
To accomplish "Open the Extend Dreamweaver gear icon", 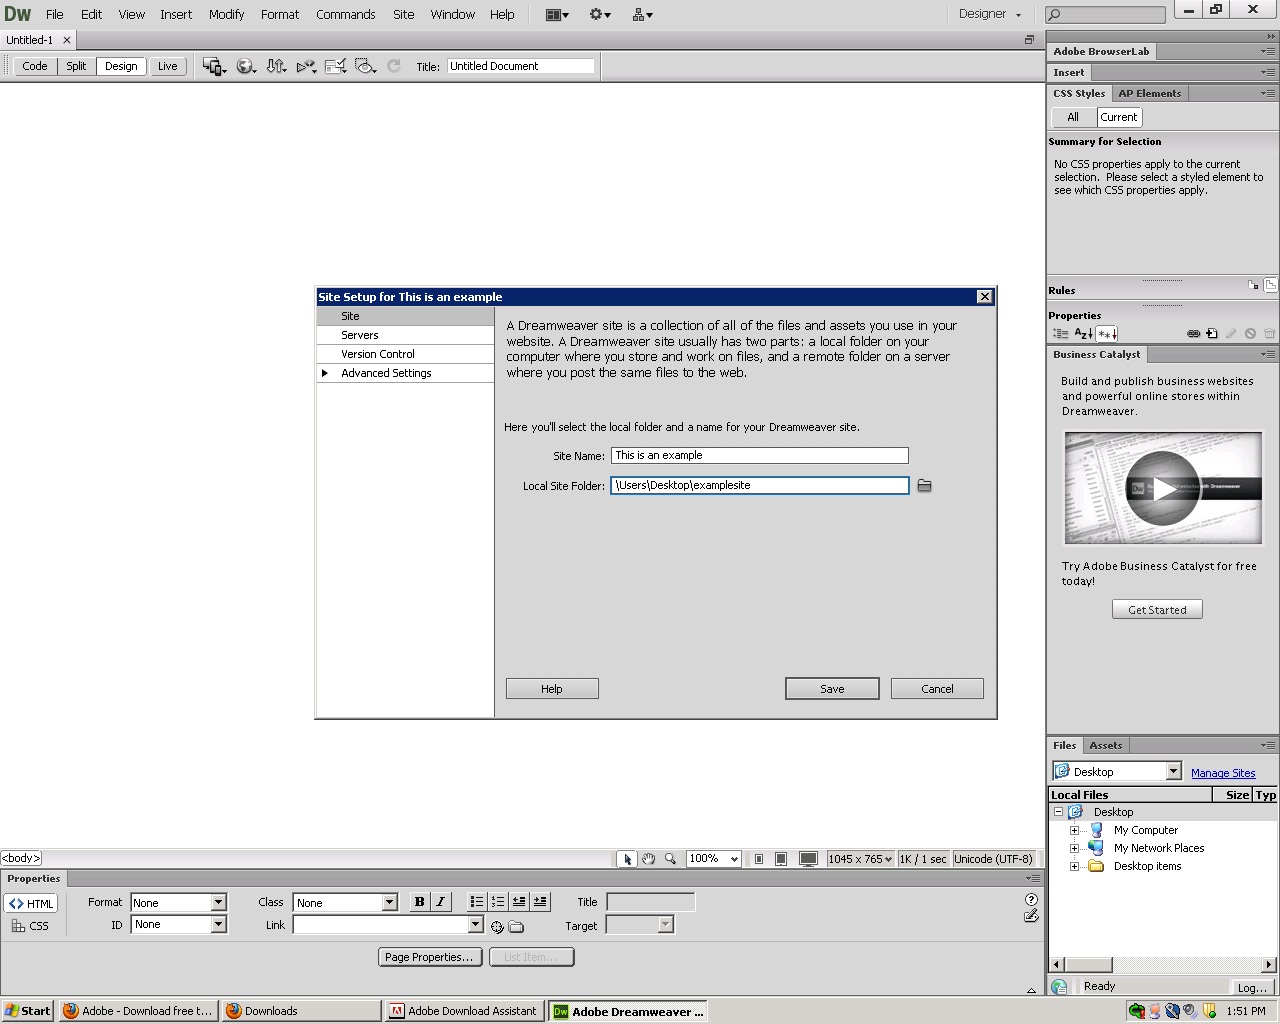I will (600, 14).
